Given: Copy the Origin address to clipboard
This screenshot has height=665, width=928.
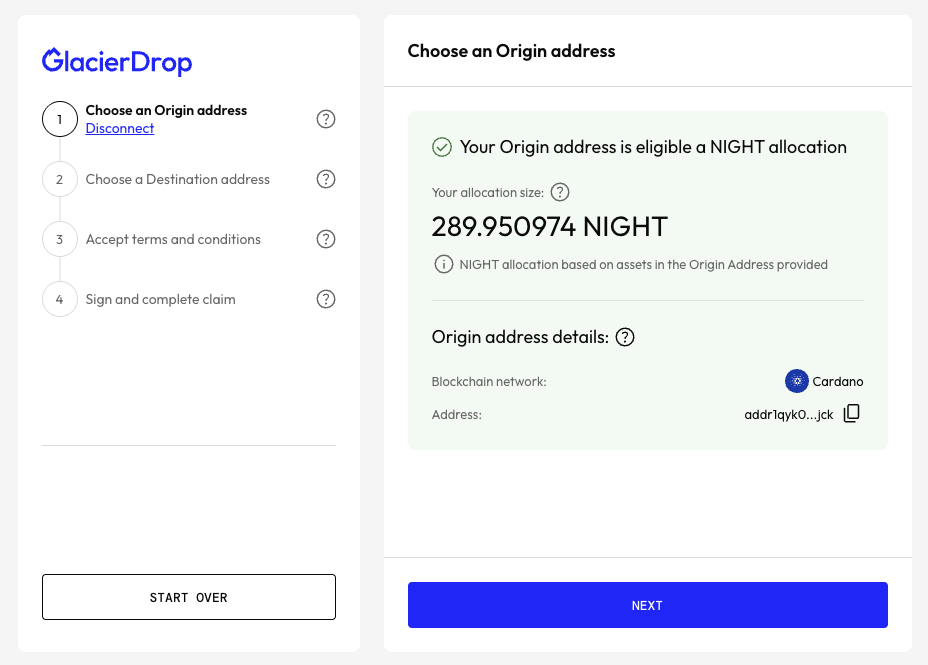Looking at the screenshot, I should point(851,413).
